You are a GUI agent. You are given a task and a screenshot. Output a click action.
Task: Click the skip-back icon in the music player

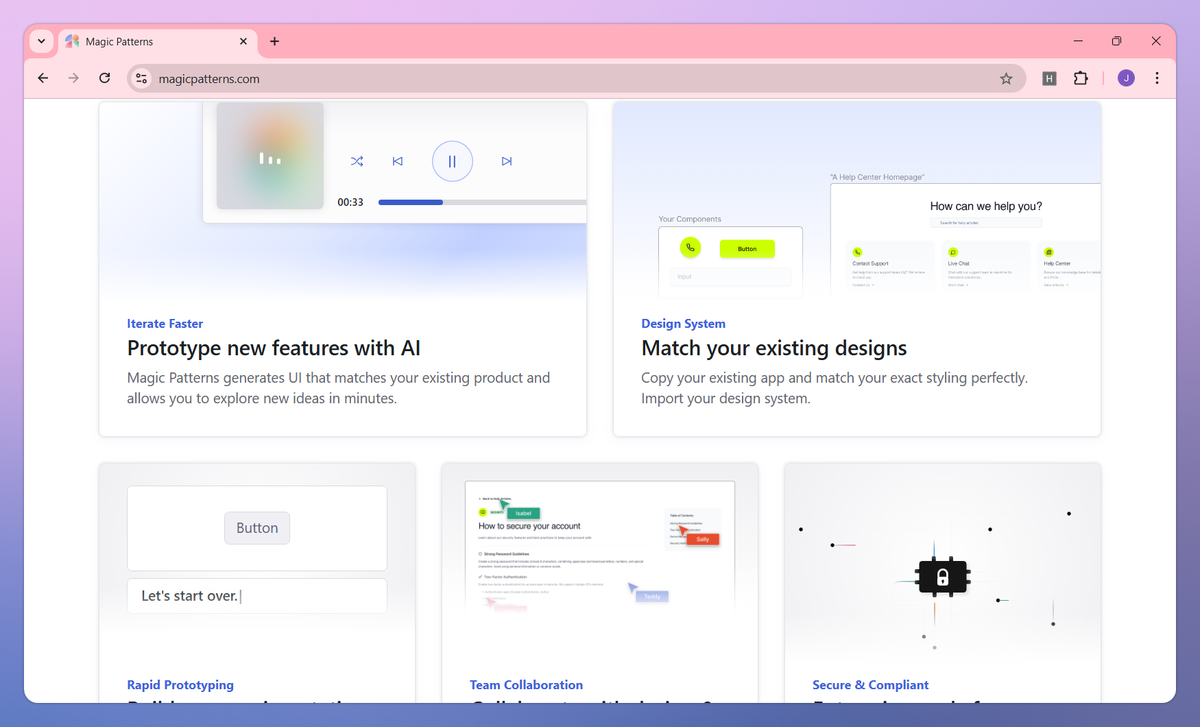(397, 160)
